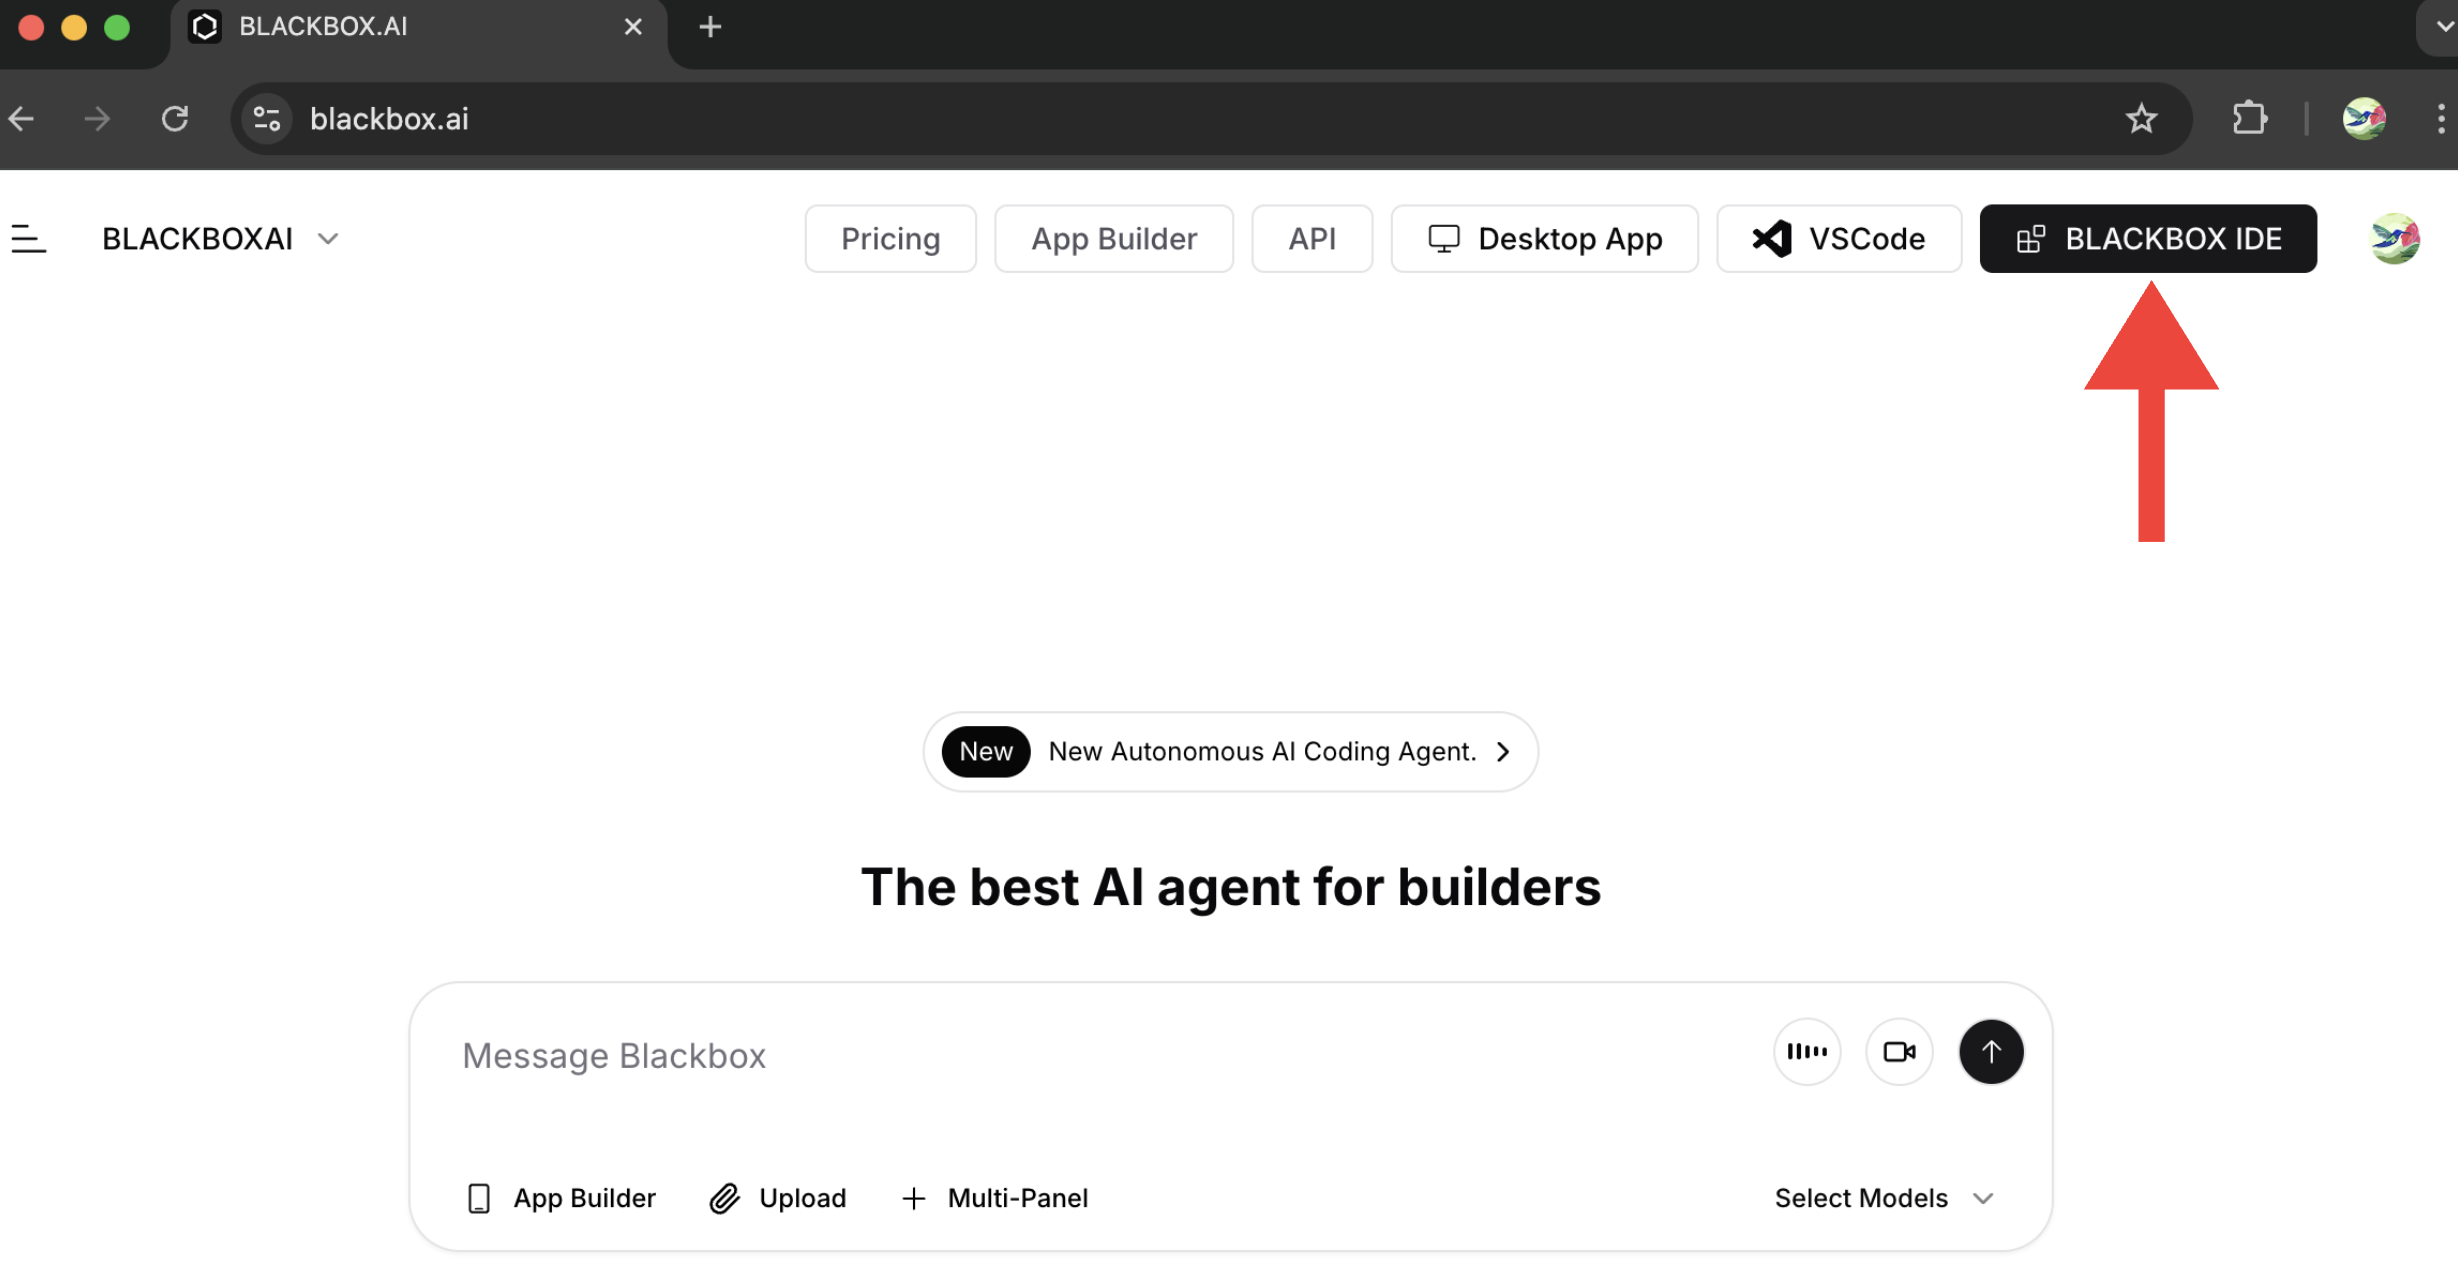
Task: Go to the API menu item
Action: pos(1311,238)
